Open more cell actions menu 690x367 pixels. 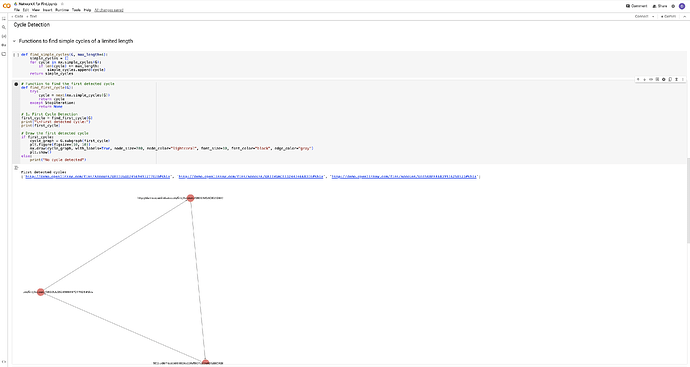pos(683,79)
